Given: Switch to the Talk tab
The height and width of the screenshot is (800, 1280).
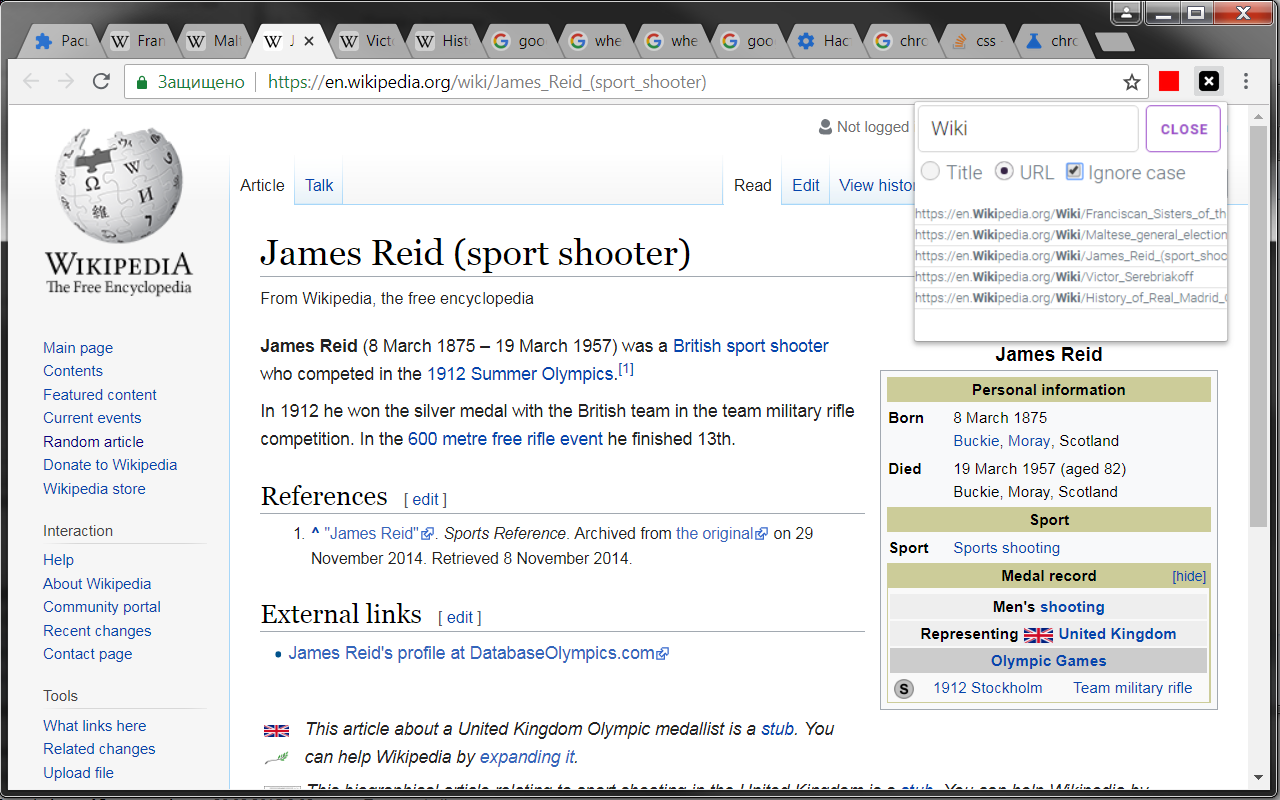Looking at the screenshot, I should [319, 185].
